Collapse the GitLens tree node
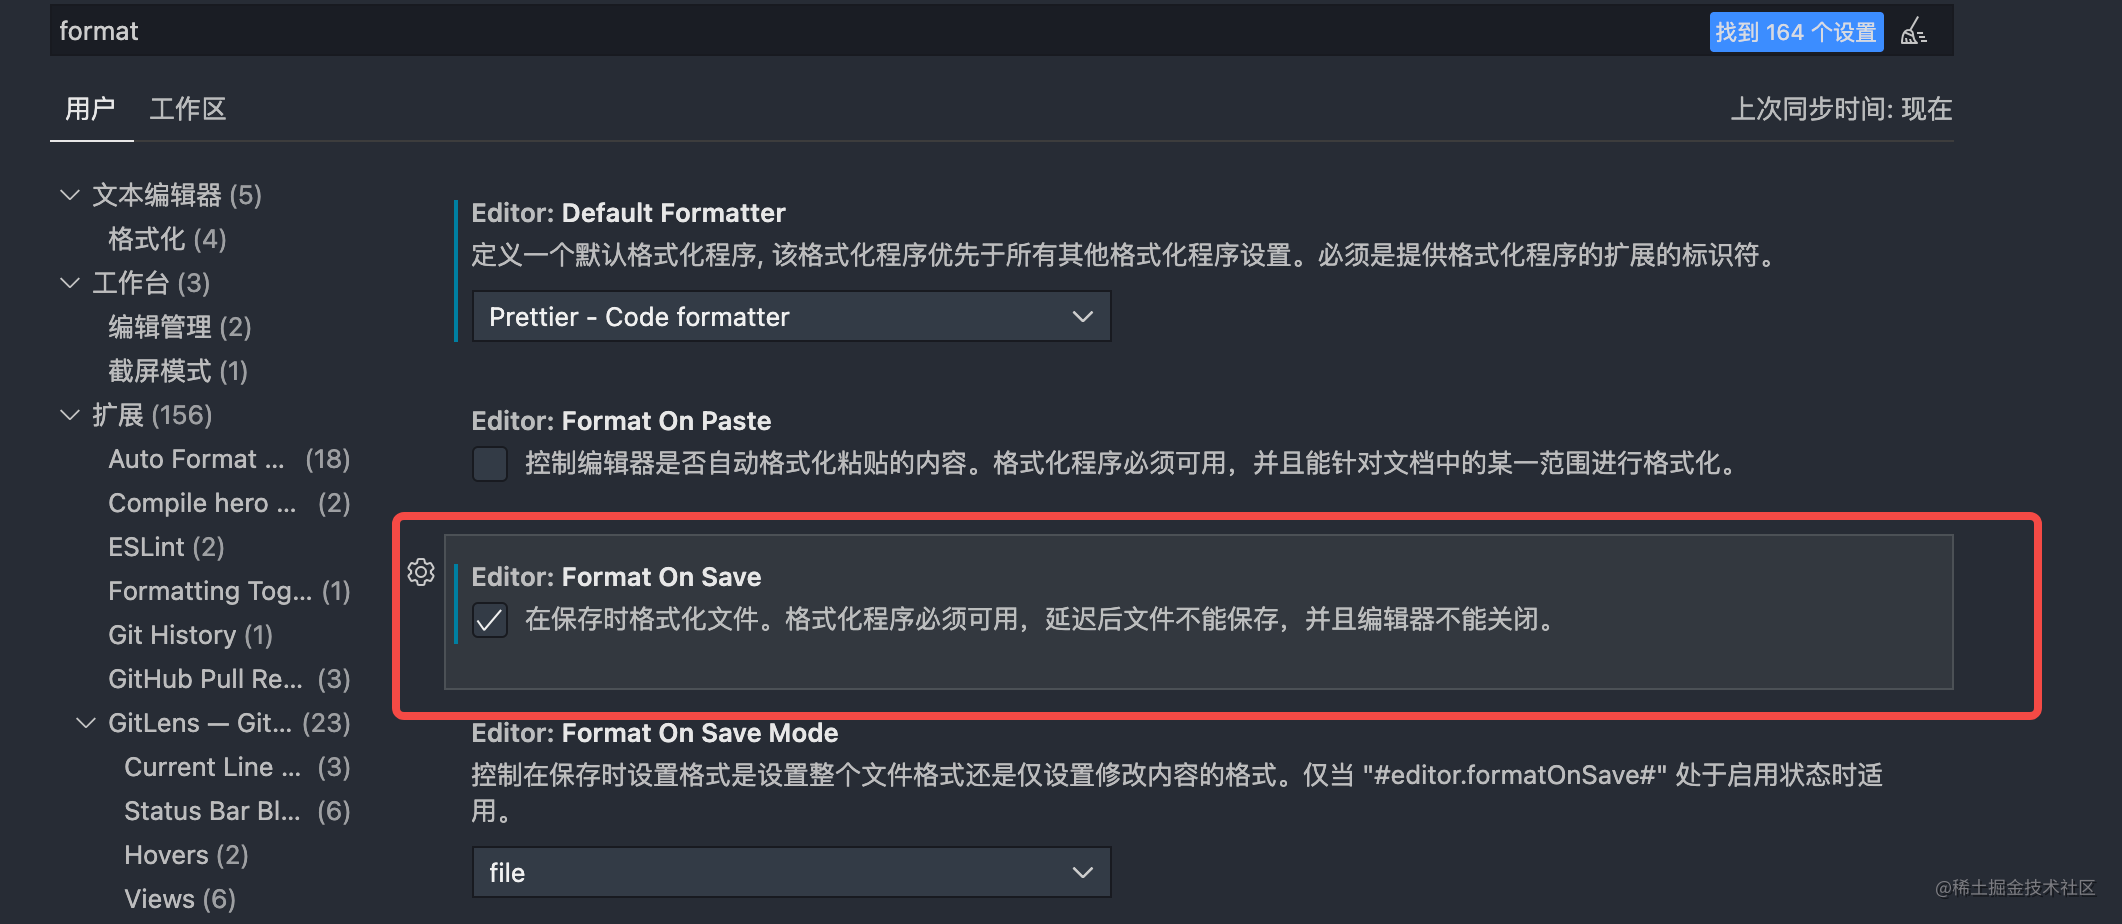 pyautogui.click(x=87, y=723)
